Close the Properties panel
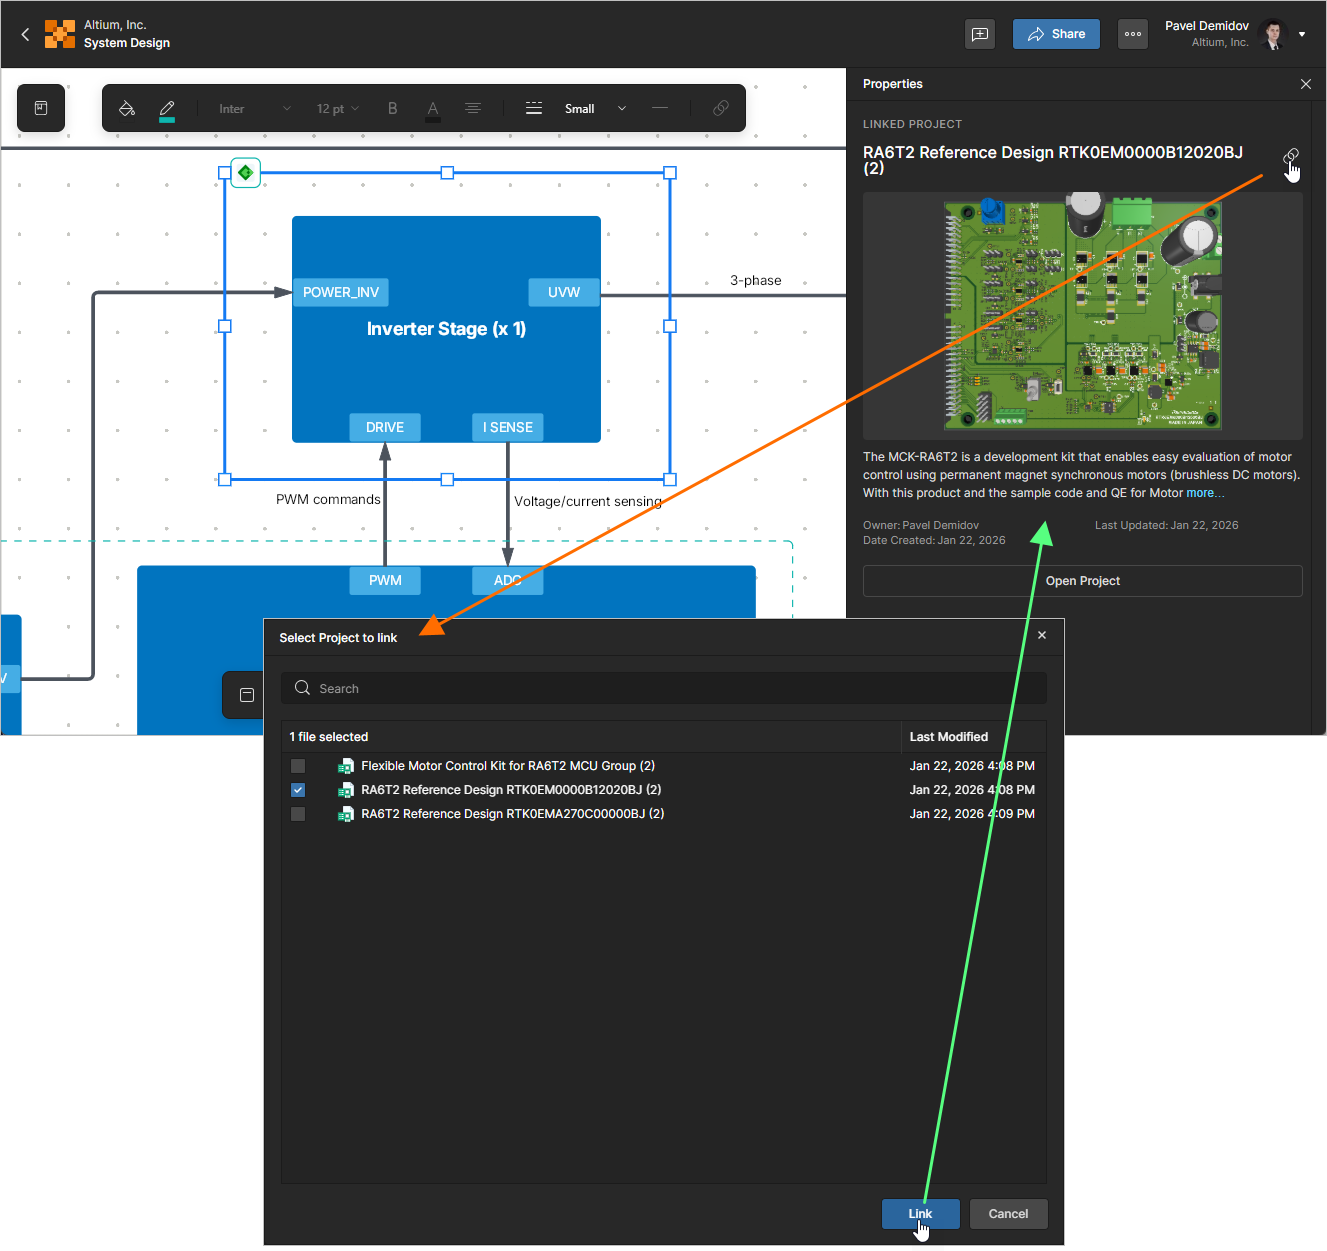The width and height of the screenshot is (1327, 1251). coord(1306,84)
